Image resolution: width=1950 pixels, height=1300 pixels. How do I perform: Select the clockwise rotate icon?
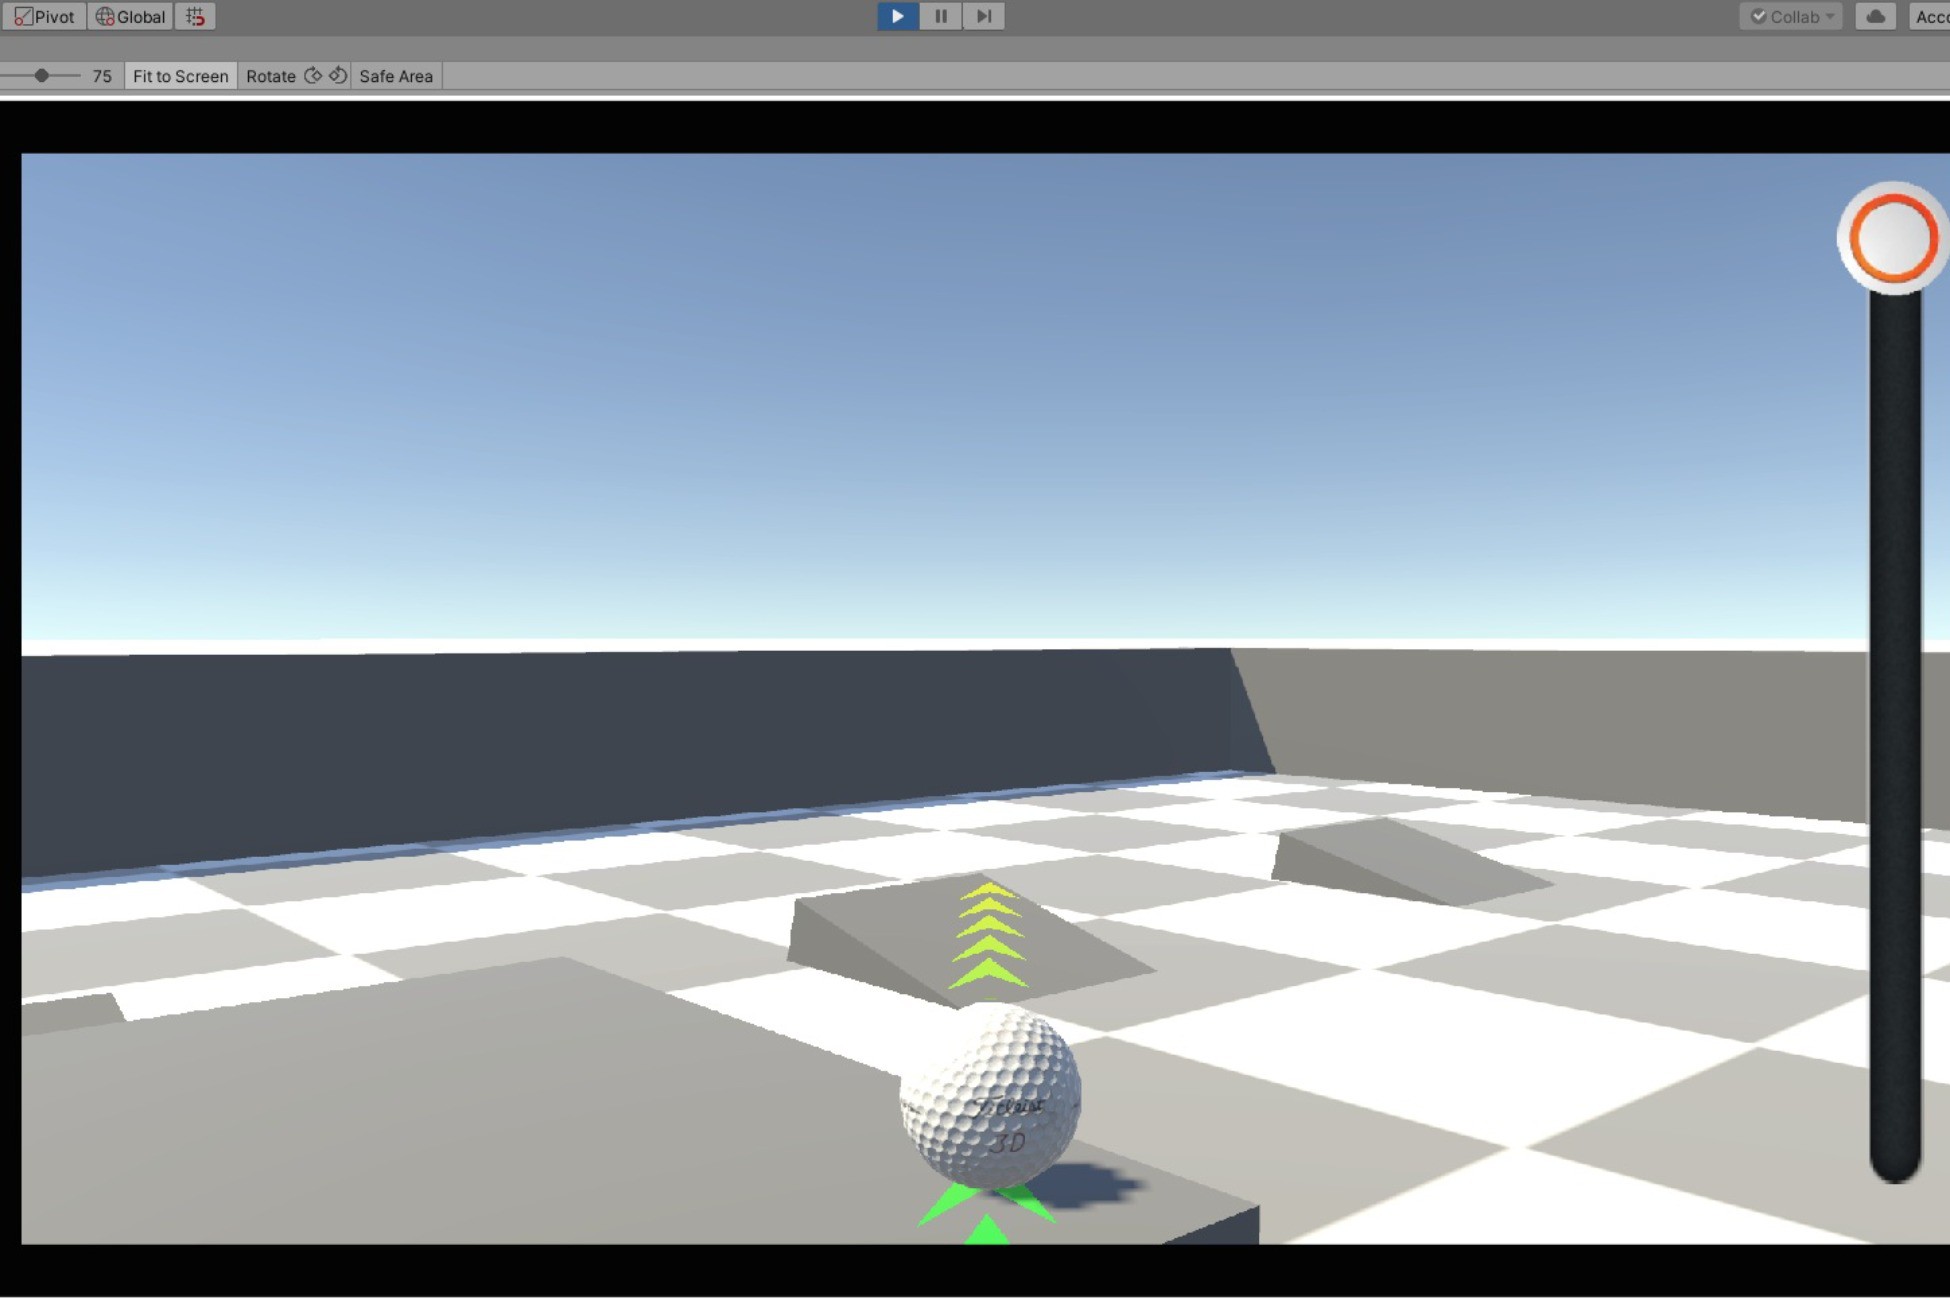[x=314, y=75]
